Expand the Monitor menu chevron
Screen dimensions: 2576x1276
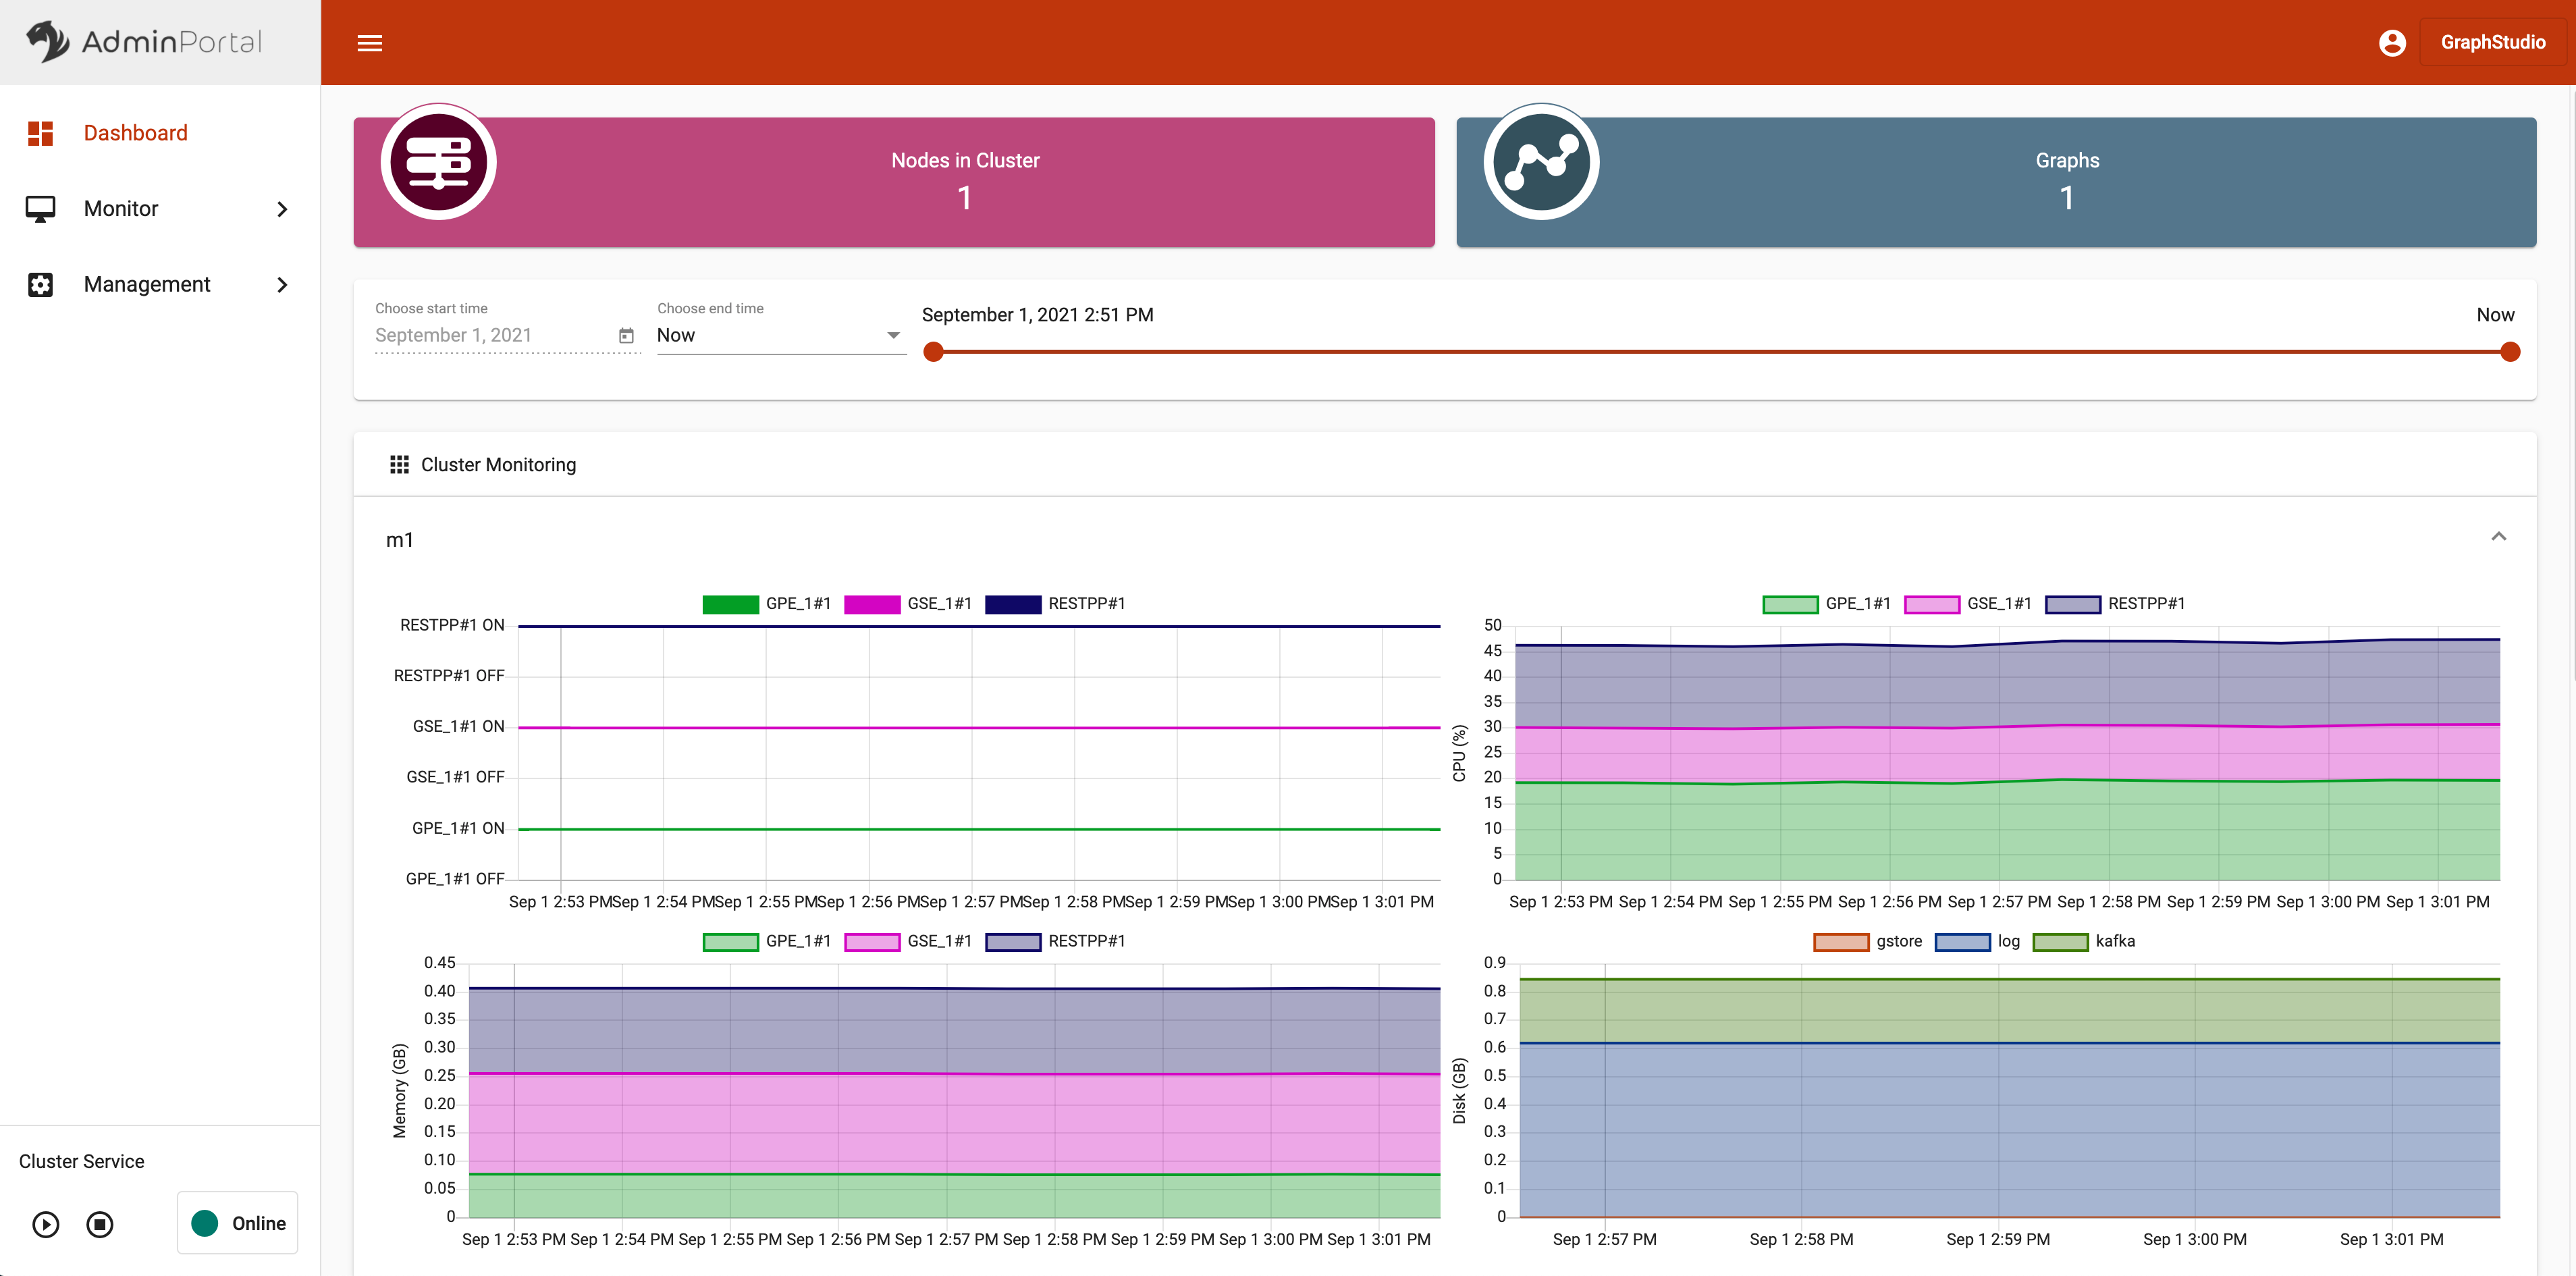point(282,209)
